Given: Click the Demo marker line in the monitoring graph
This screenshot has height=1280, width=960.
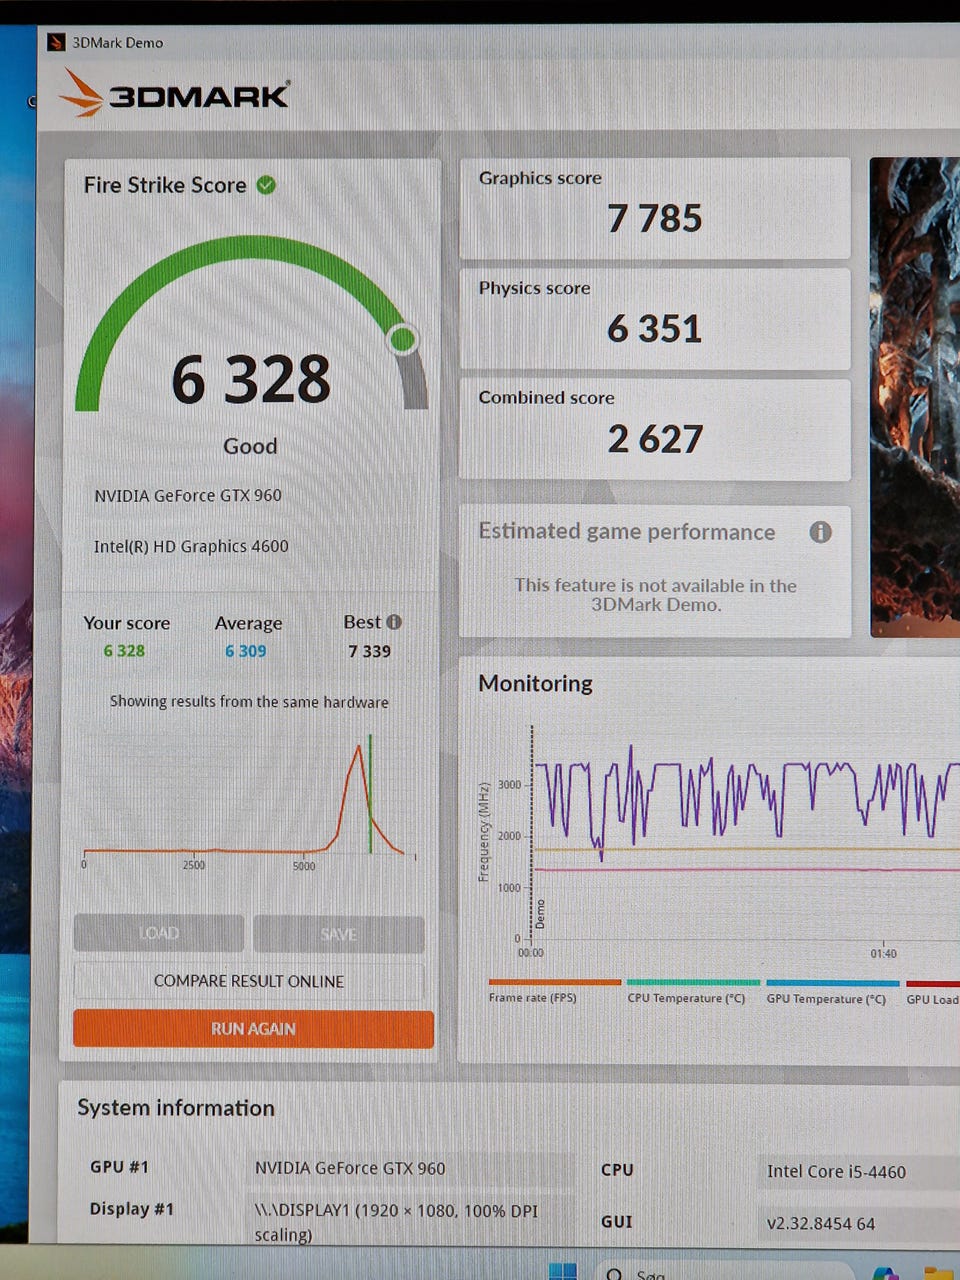Looking at the screenshot, I should (x=532, y=830).
